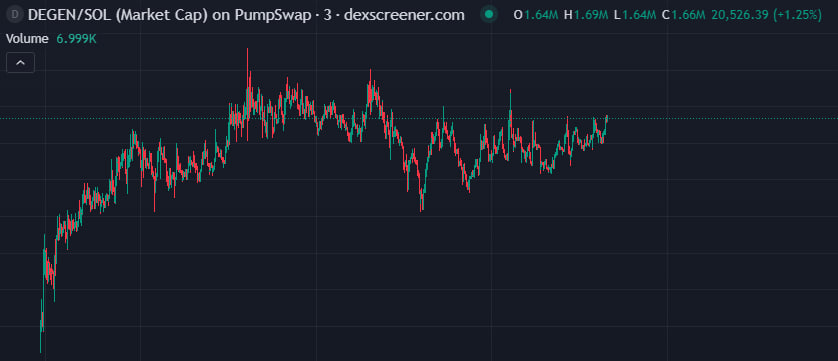Click the dotted current price line
The width and height of the screenshot is (838, 361).
click(x=419, y=119)
